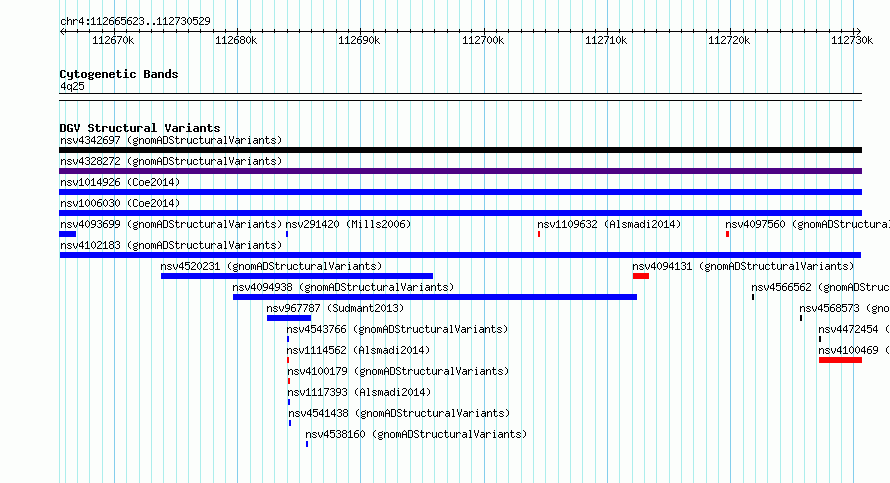Open the nsv4541438 label link

400,413
